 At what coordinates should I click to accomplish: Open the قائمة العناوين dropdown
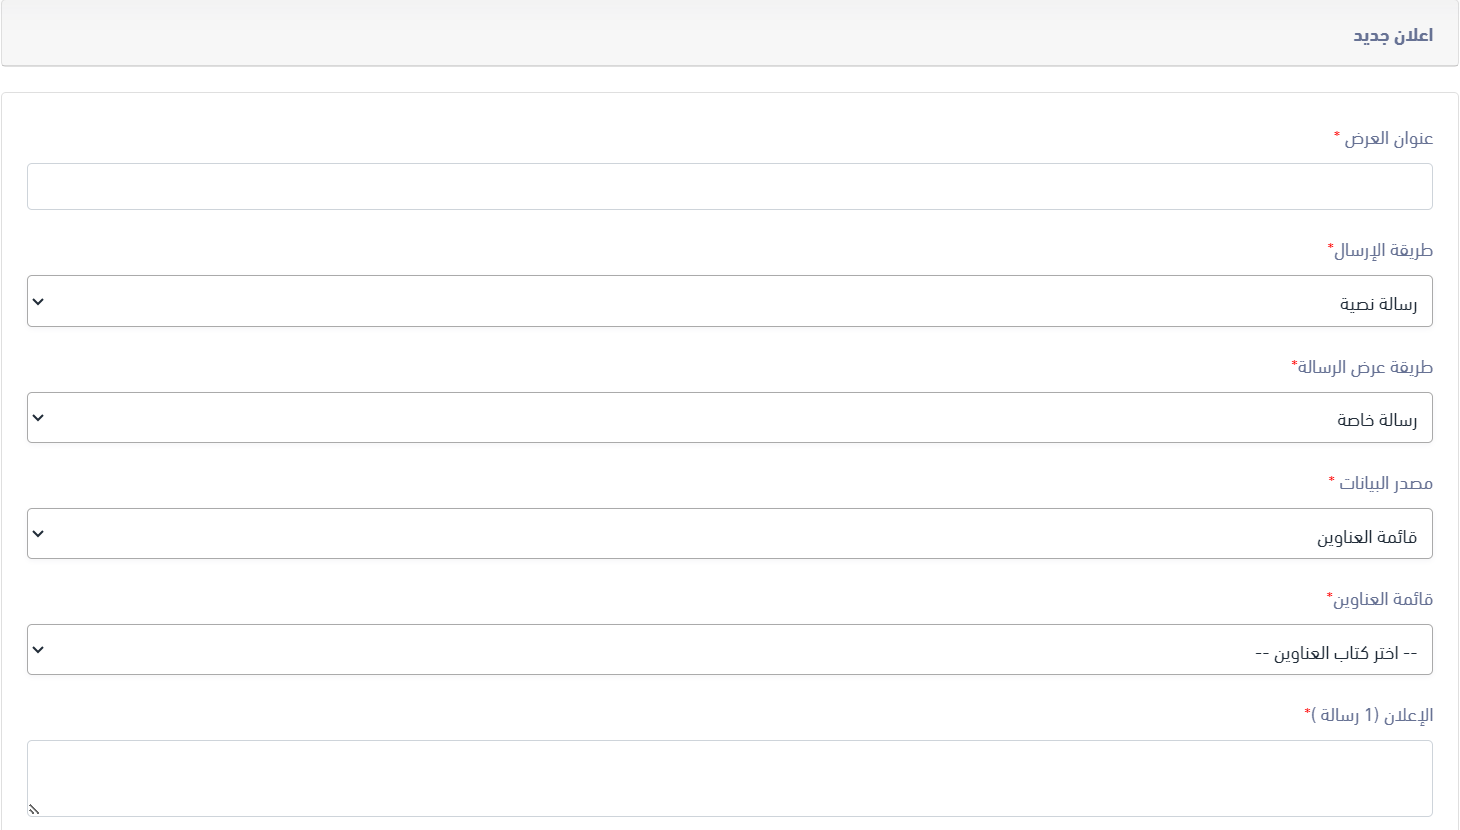click(x=729, y=650)
